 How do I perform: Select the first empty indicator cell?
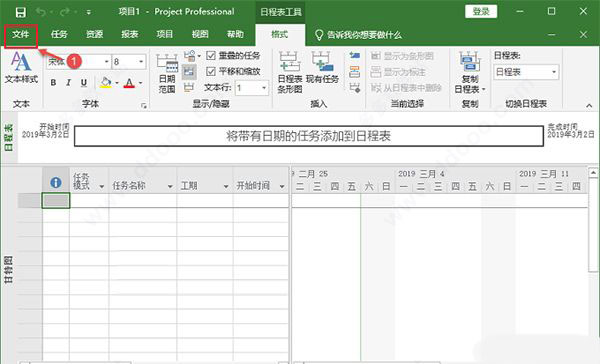(56, 201)
